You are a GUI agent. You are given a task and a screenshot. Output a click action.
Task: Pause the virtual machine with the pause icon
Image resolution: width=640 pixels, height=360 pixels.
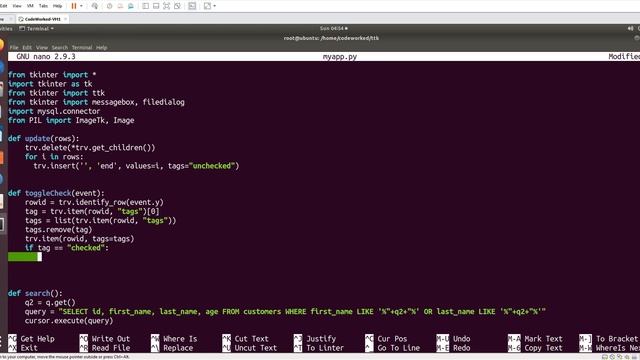[73, 6]
